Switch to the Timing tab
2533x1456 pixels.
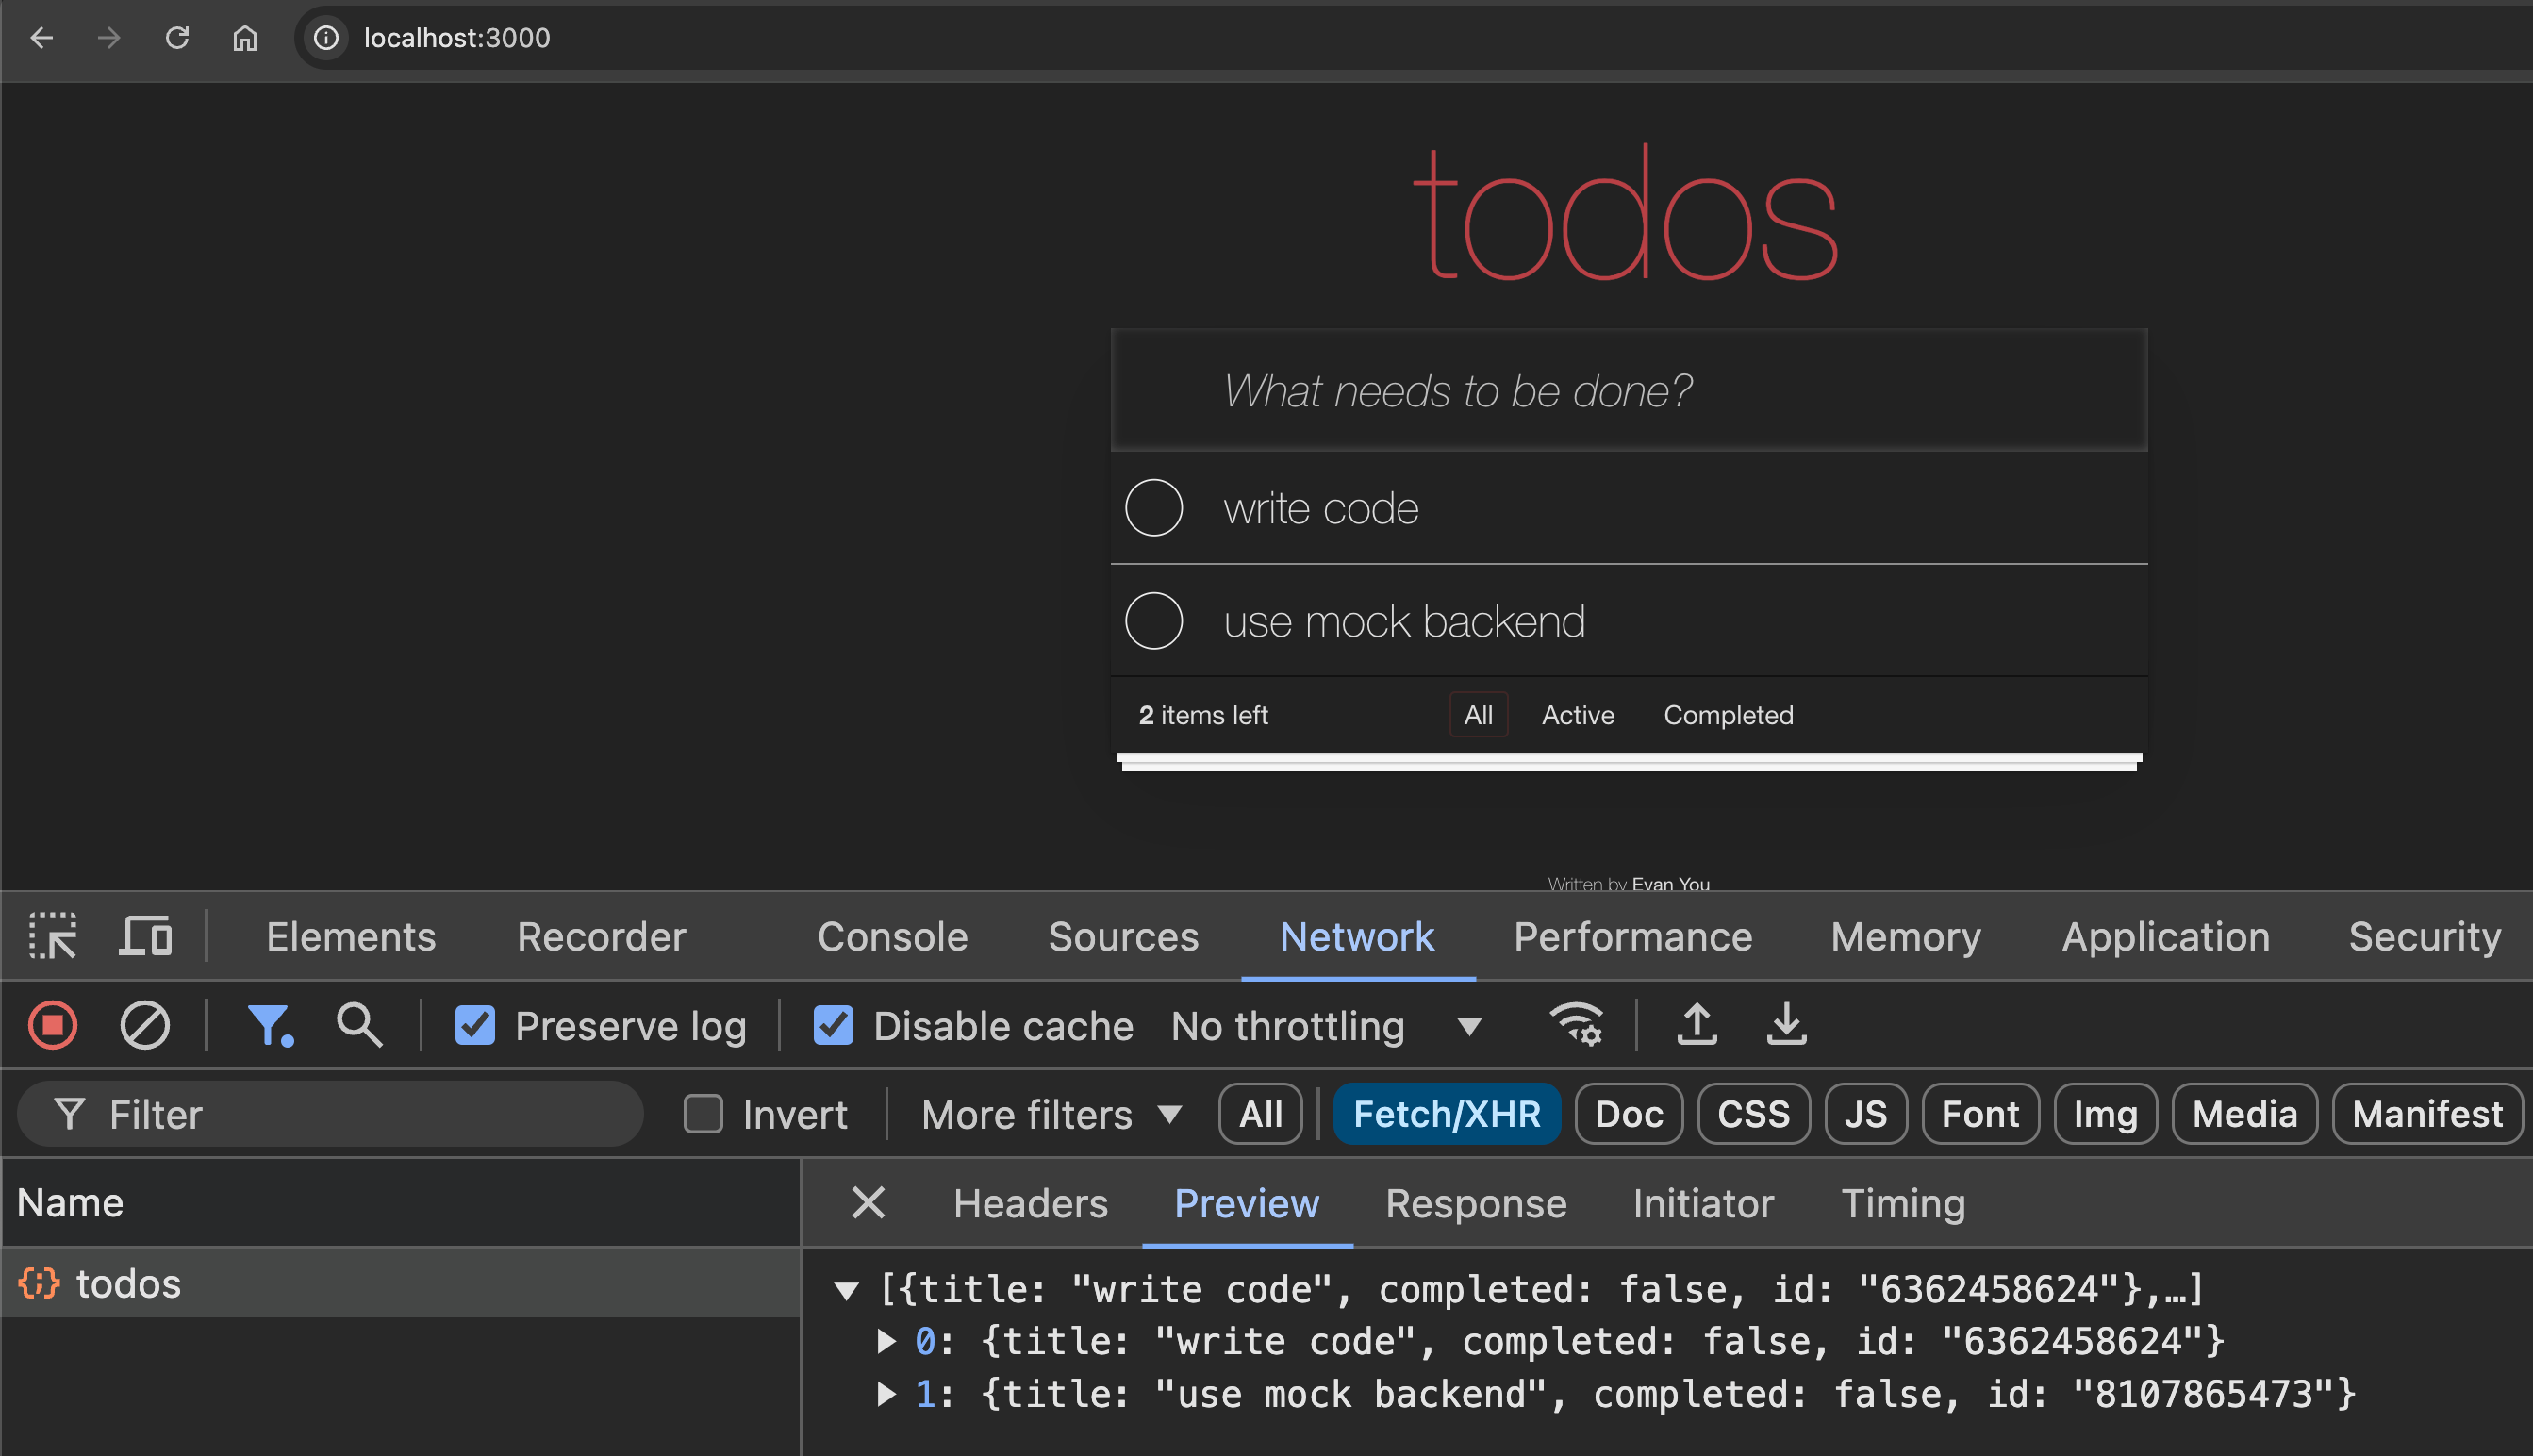click(1902, 1203)
